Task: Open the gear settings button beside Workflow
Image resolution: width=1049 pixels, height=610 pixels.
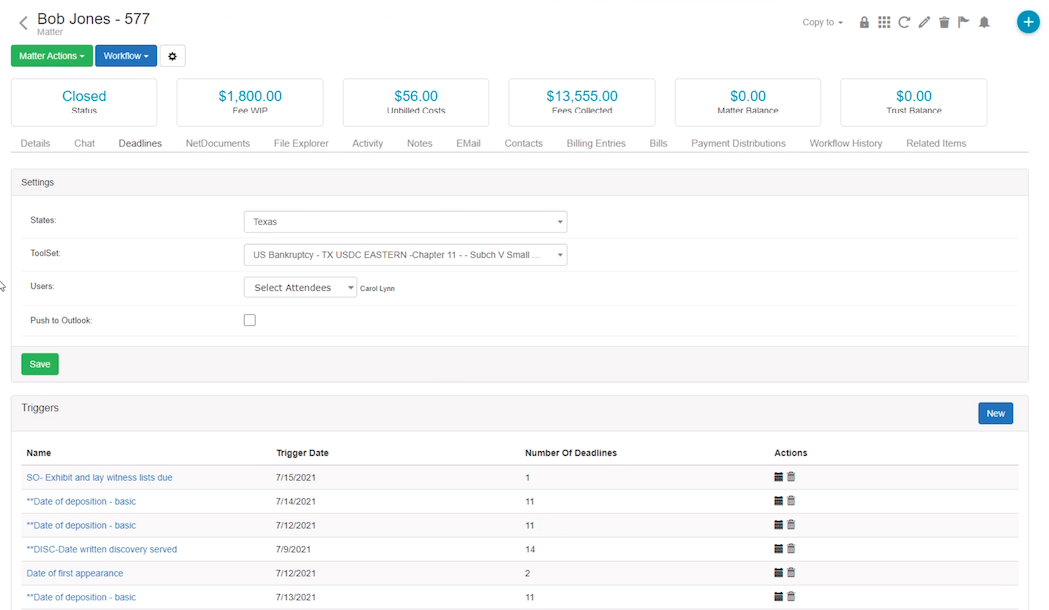Action: pyautogui.click(x=173, y=56)
